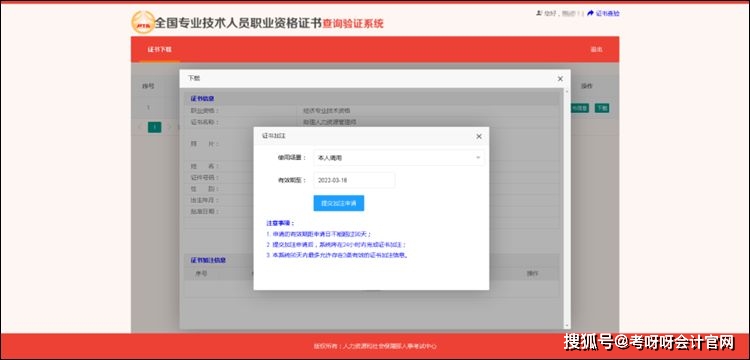The height and width of the screenshot is (360, 750).
Task: Click the site title 全国专业技术人员职业资格证书
Action: (x=238, y=23)
